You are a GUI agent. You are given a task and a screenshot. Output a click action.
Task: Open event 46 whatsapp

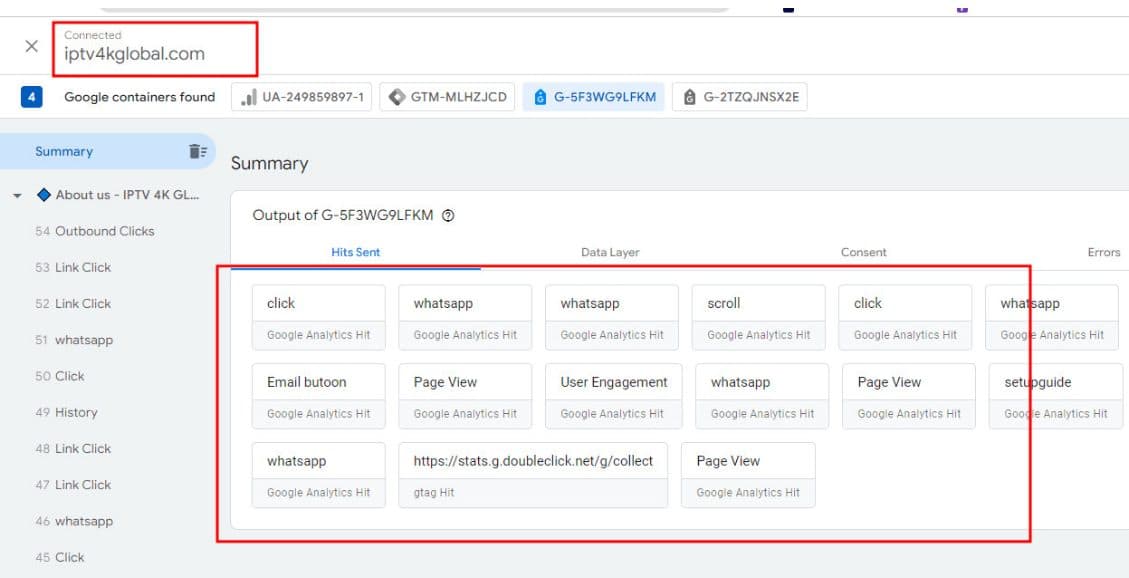tap(73, 521)
